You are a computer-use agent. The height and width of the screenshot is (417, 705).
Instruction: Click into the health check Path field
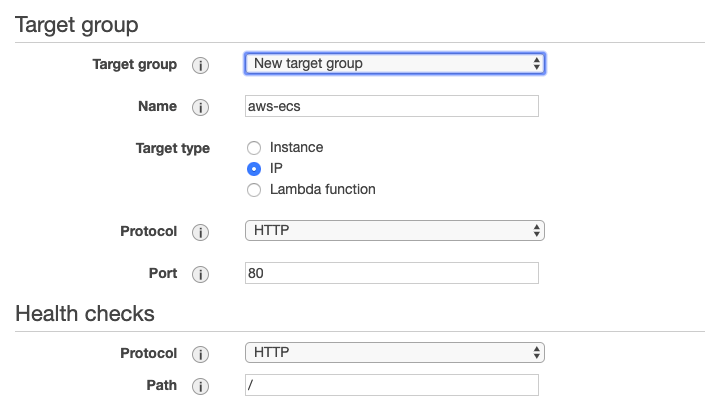(x=392, y=385)
